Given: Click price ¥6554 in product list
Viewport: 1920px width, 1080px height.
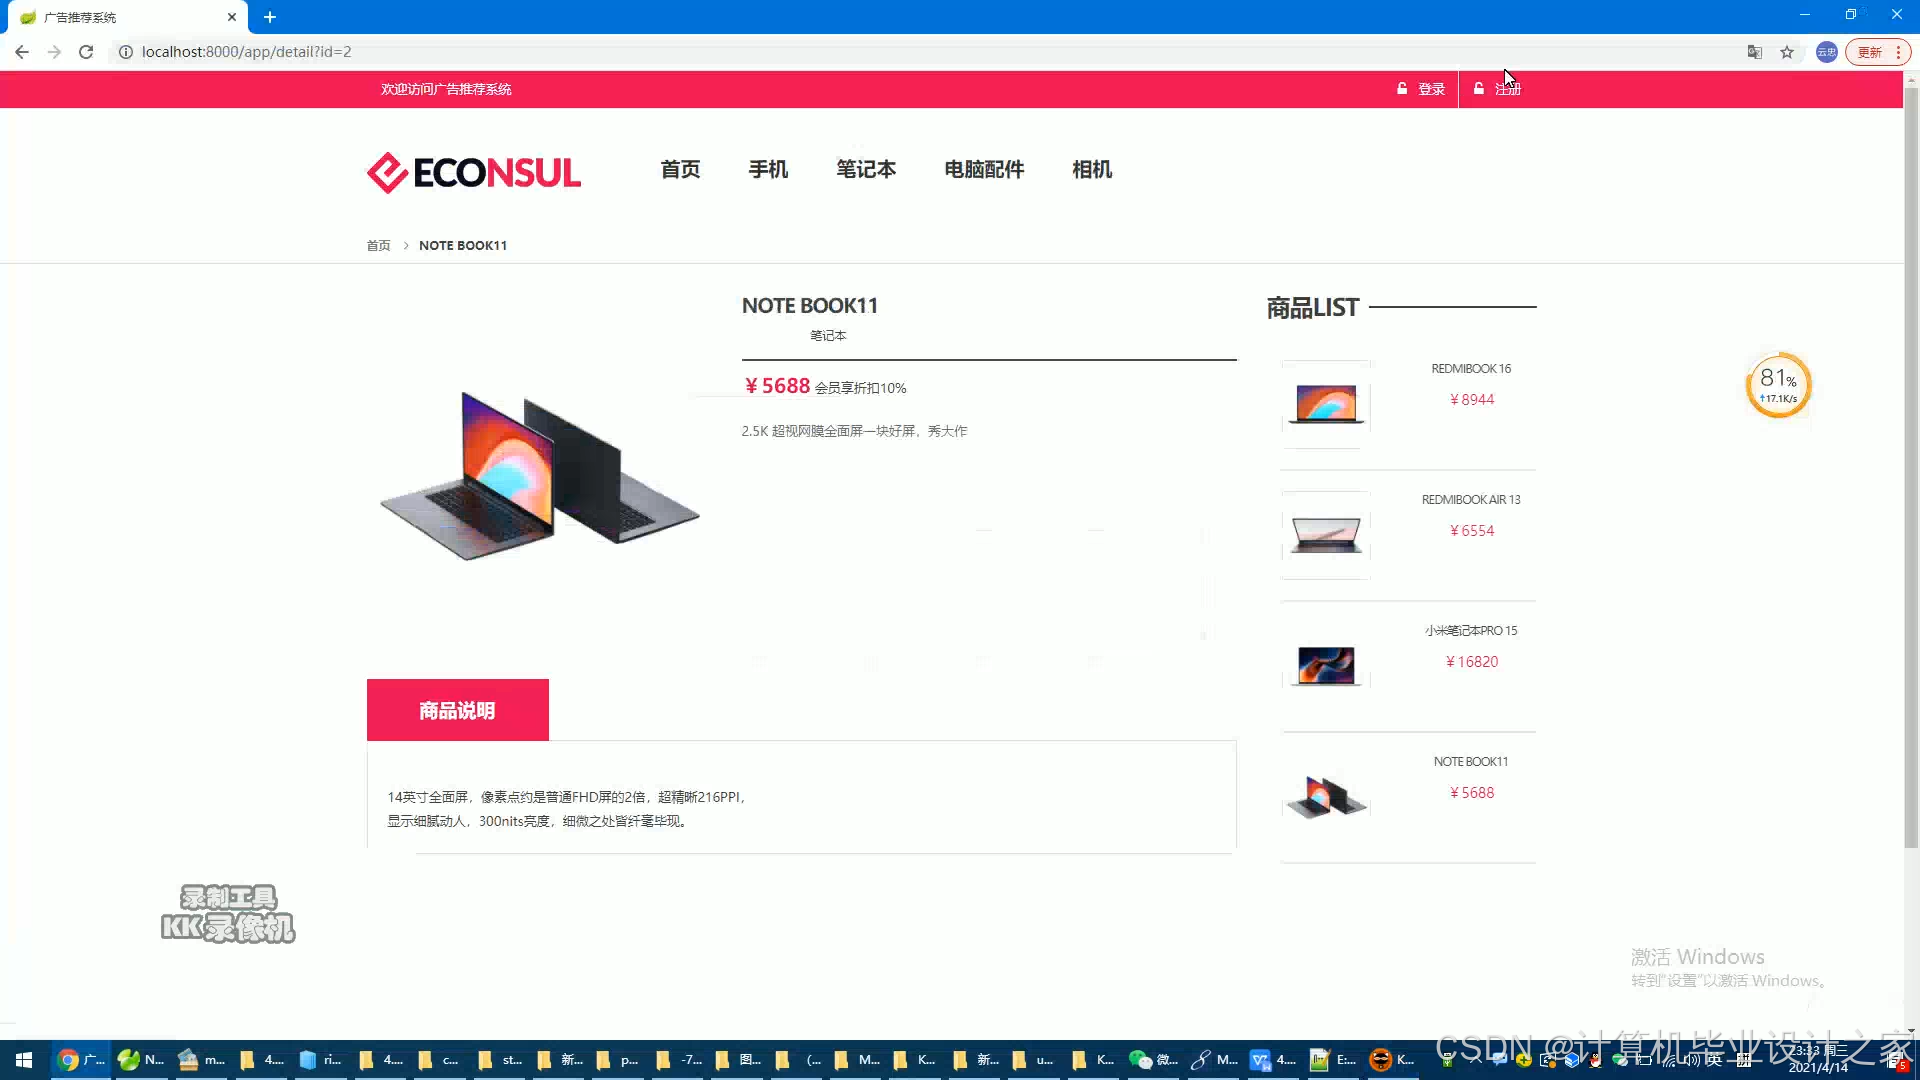Looking at the screenshot, I should [1472, 530].
